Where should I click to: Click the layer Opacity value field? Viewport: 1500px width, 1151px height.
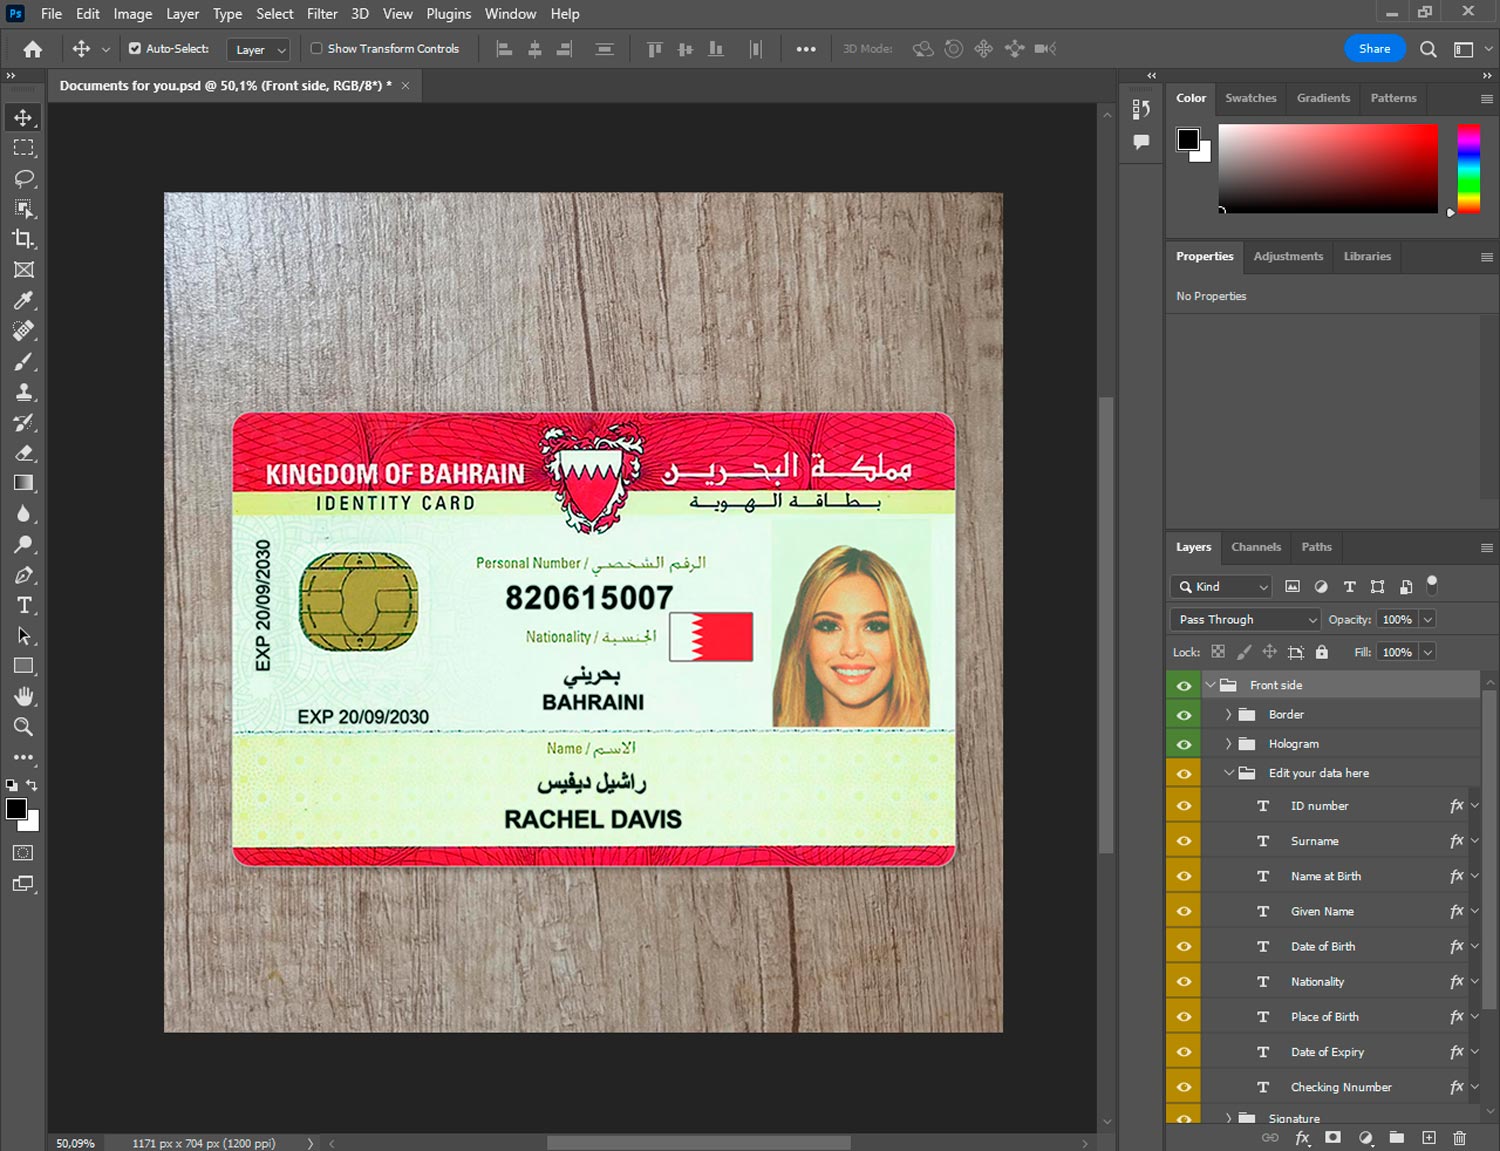[1397, 619]
